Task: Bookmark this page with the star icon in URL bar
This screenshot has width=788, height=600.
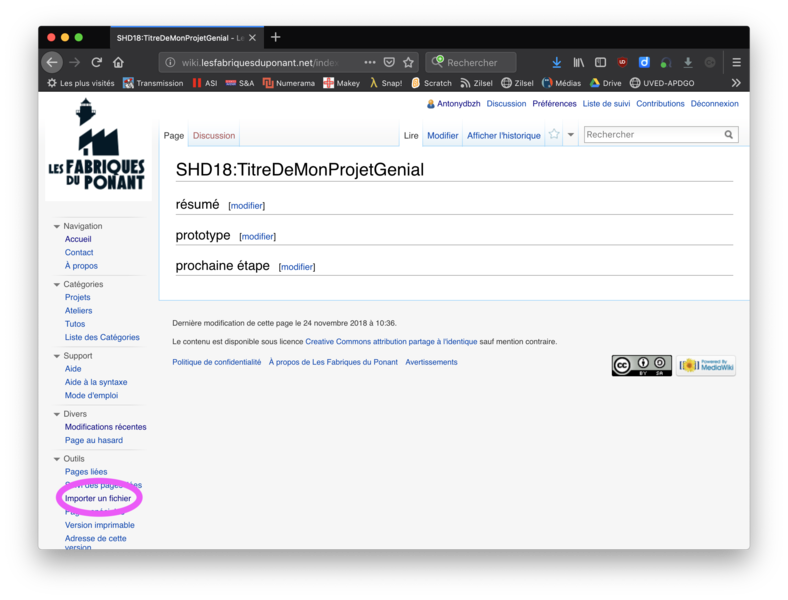Action: [x=408, y=62]
